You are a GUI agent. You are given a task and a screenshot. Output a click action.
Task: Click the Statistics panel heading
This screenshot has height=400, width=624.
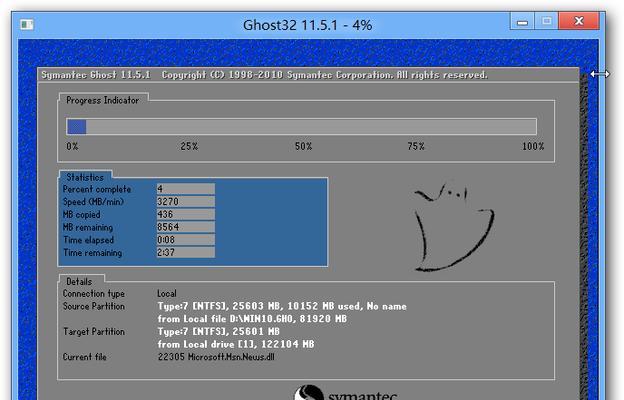85,177
